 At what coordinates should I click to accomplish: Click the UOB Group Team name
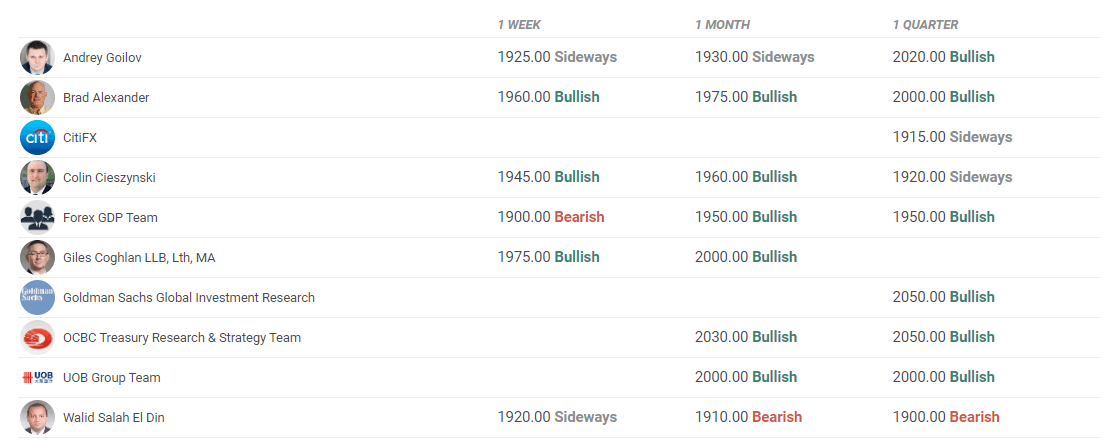(x=112, y=378)
